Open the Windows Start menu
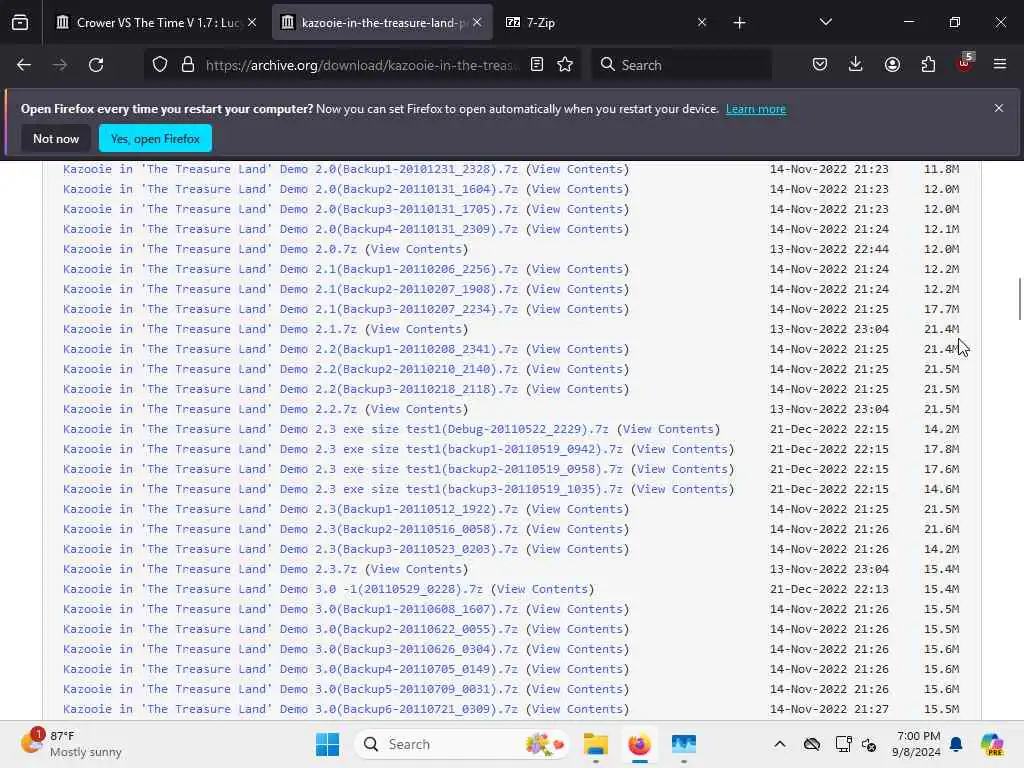This screenshot has height=768, width=1024. tap(327, 744)
